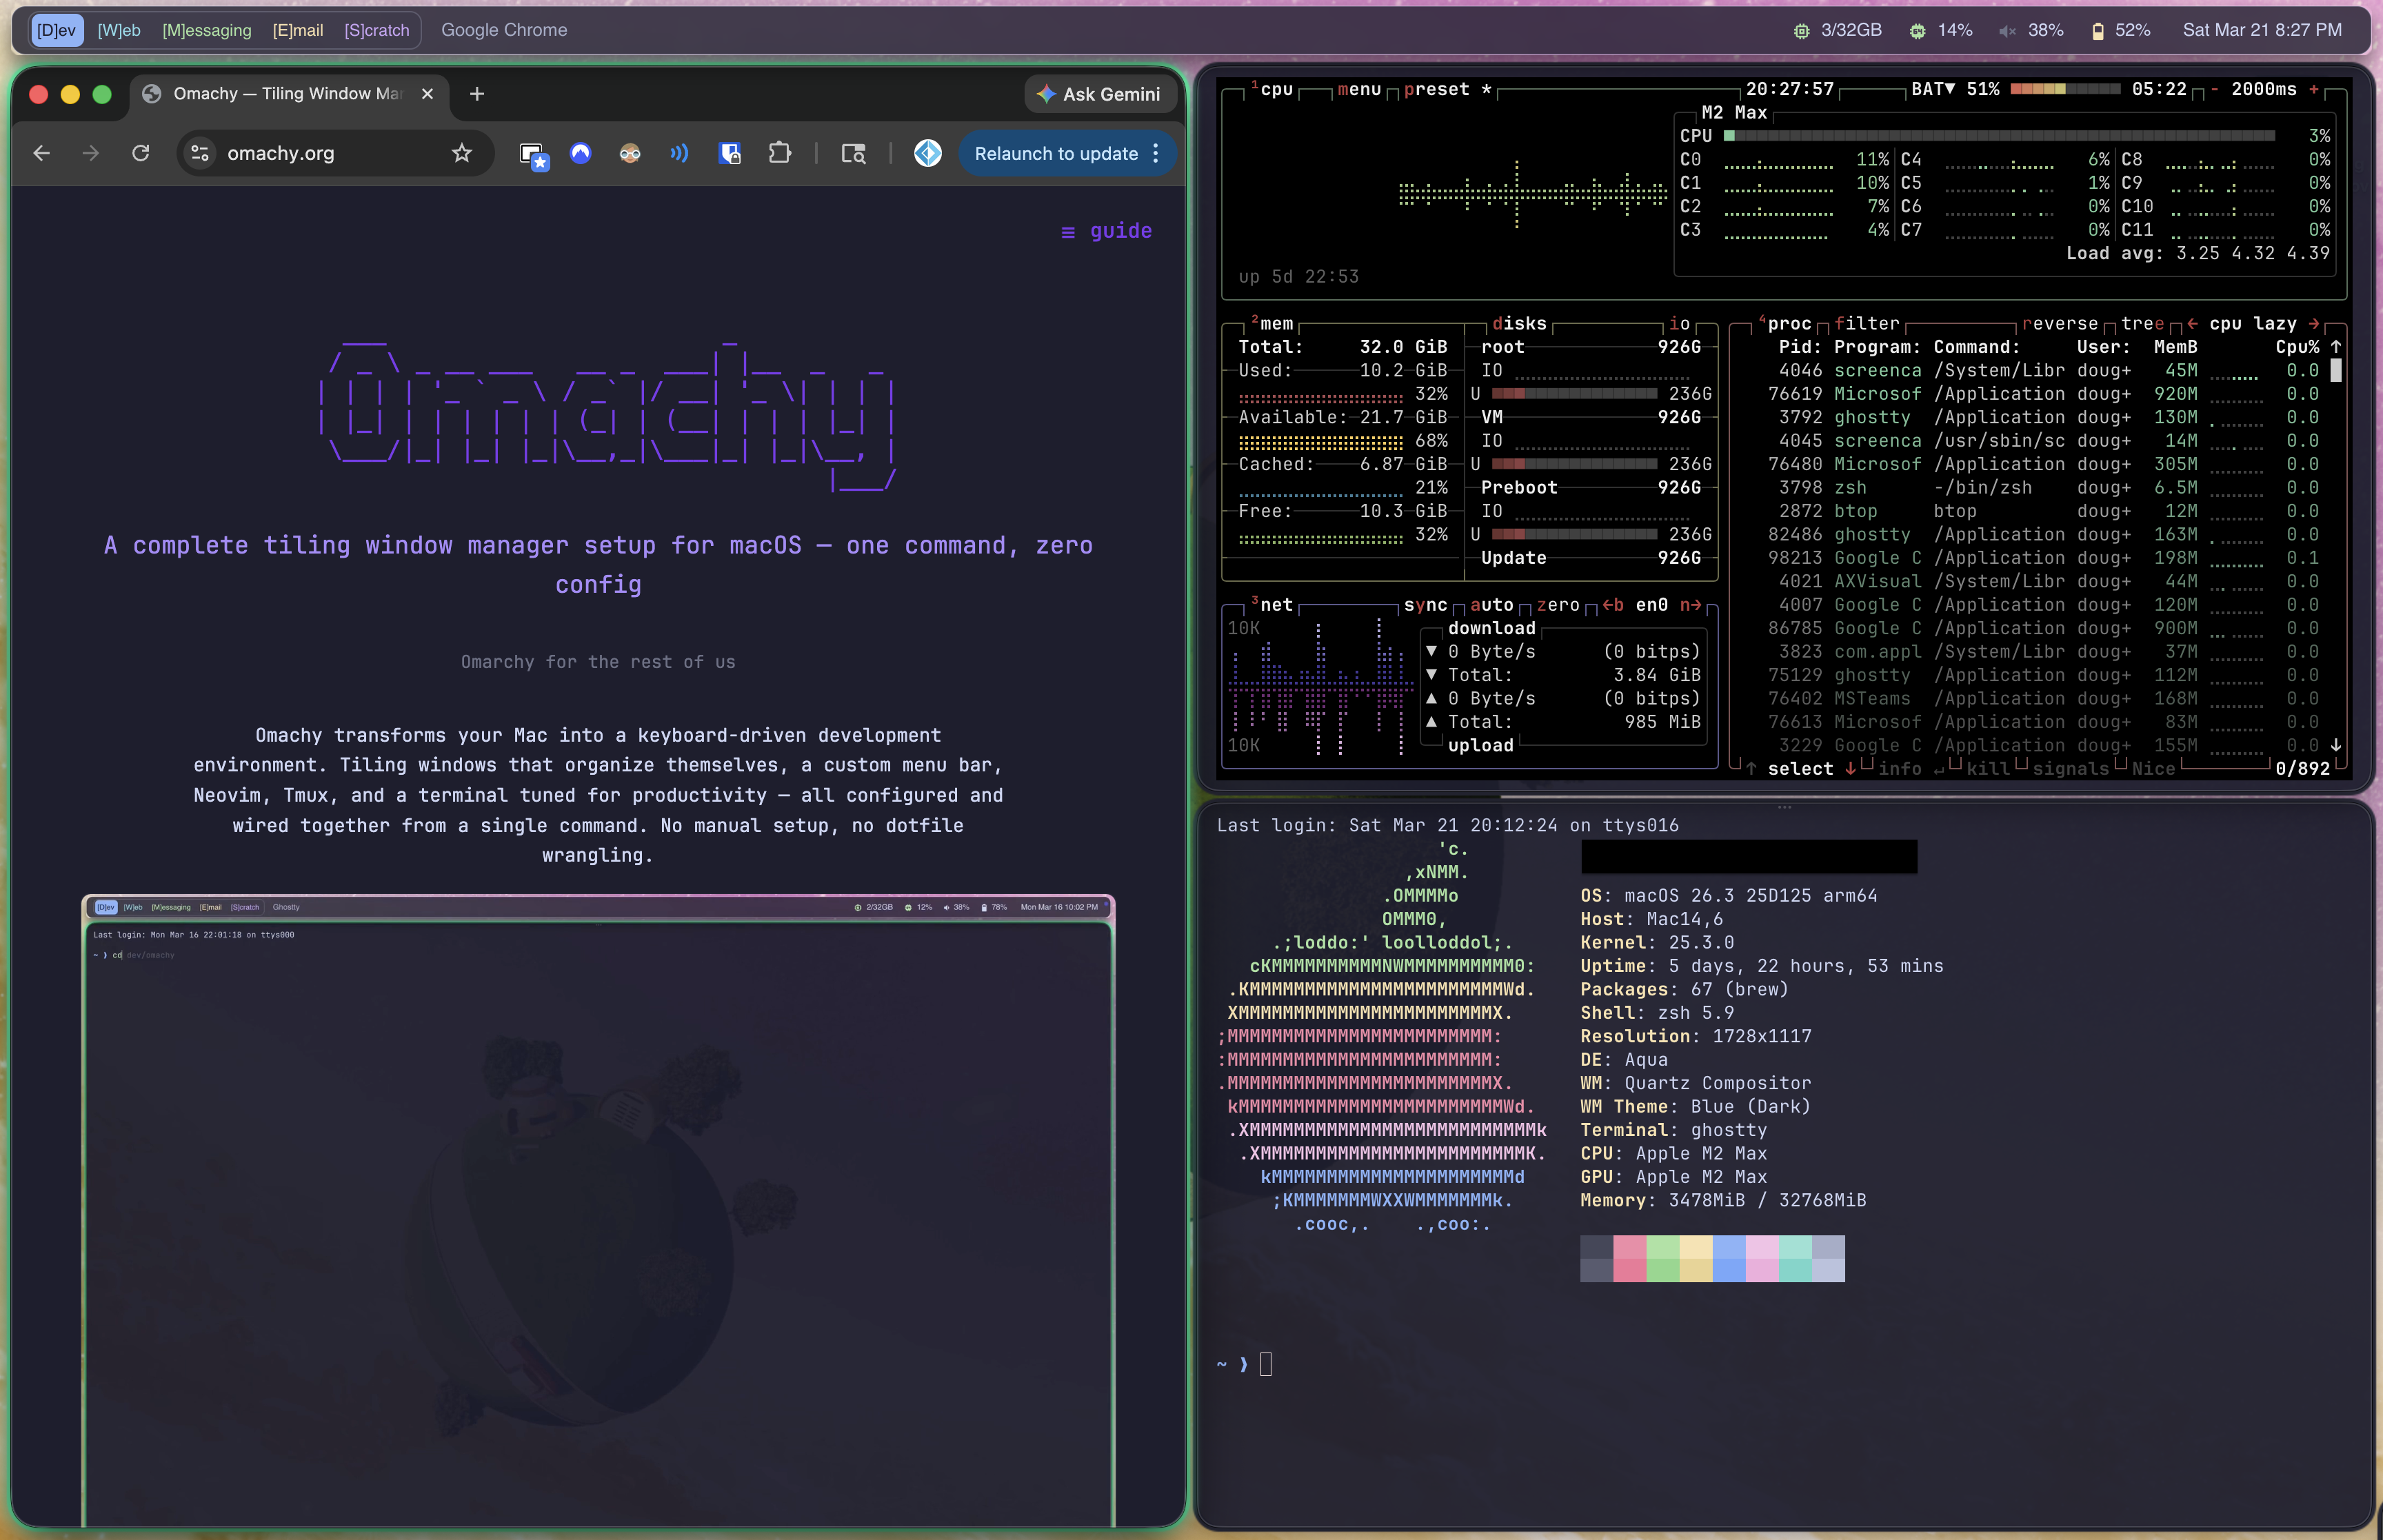Open a new Chrome tab with plus
2383x1540 pixels.
tap(477, 93)
